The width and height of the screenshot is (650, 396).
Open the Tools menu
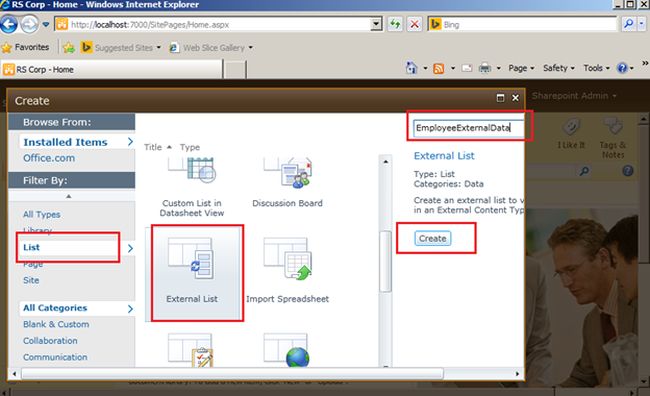597,68
